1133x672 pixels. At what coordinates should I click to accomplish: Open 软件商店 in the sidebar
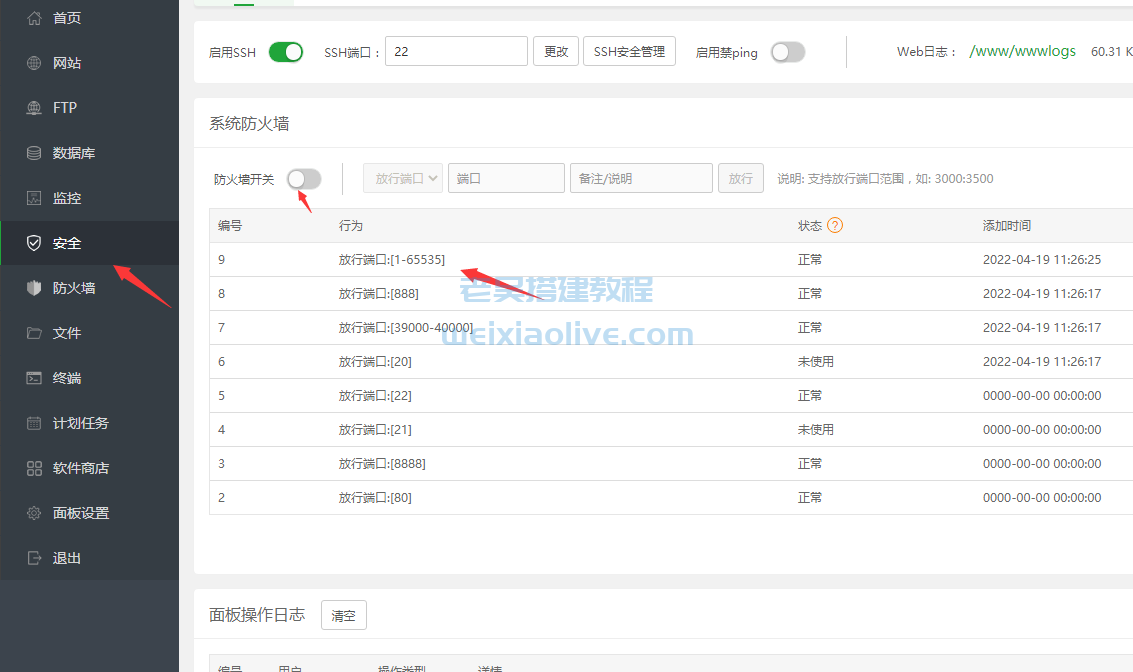[x=80, y=468]
